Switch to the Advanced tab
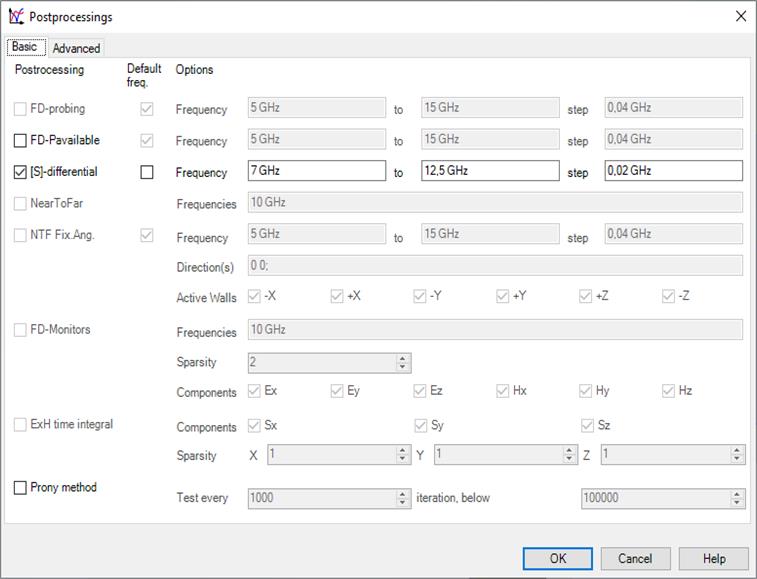Viewport: 757px width, 579px height. (x=76, y=48)
